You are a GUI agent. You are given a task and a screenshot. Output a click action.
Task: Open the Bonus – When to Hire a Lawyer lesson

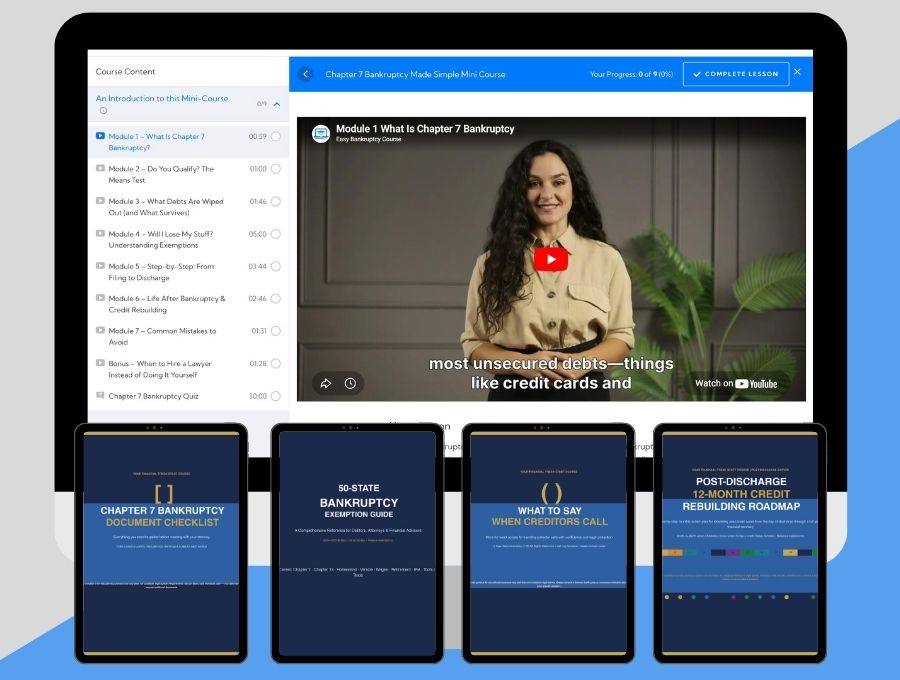pos(160,369)
